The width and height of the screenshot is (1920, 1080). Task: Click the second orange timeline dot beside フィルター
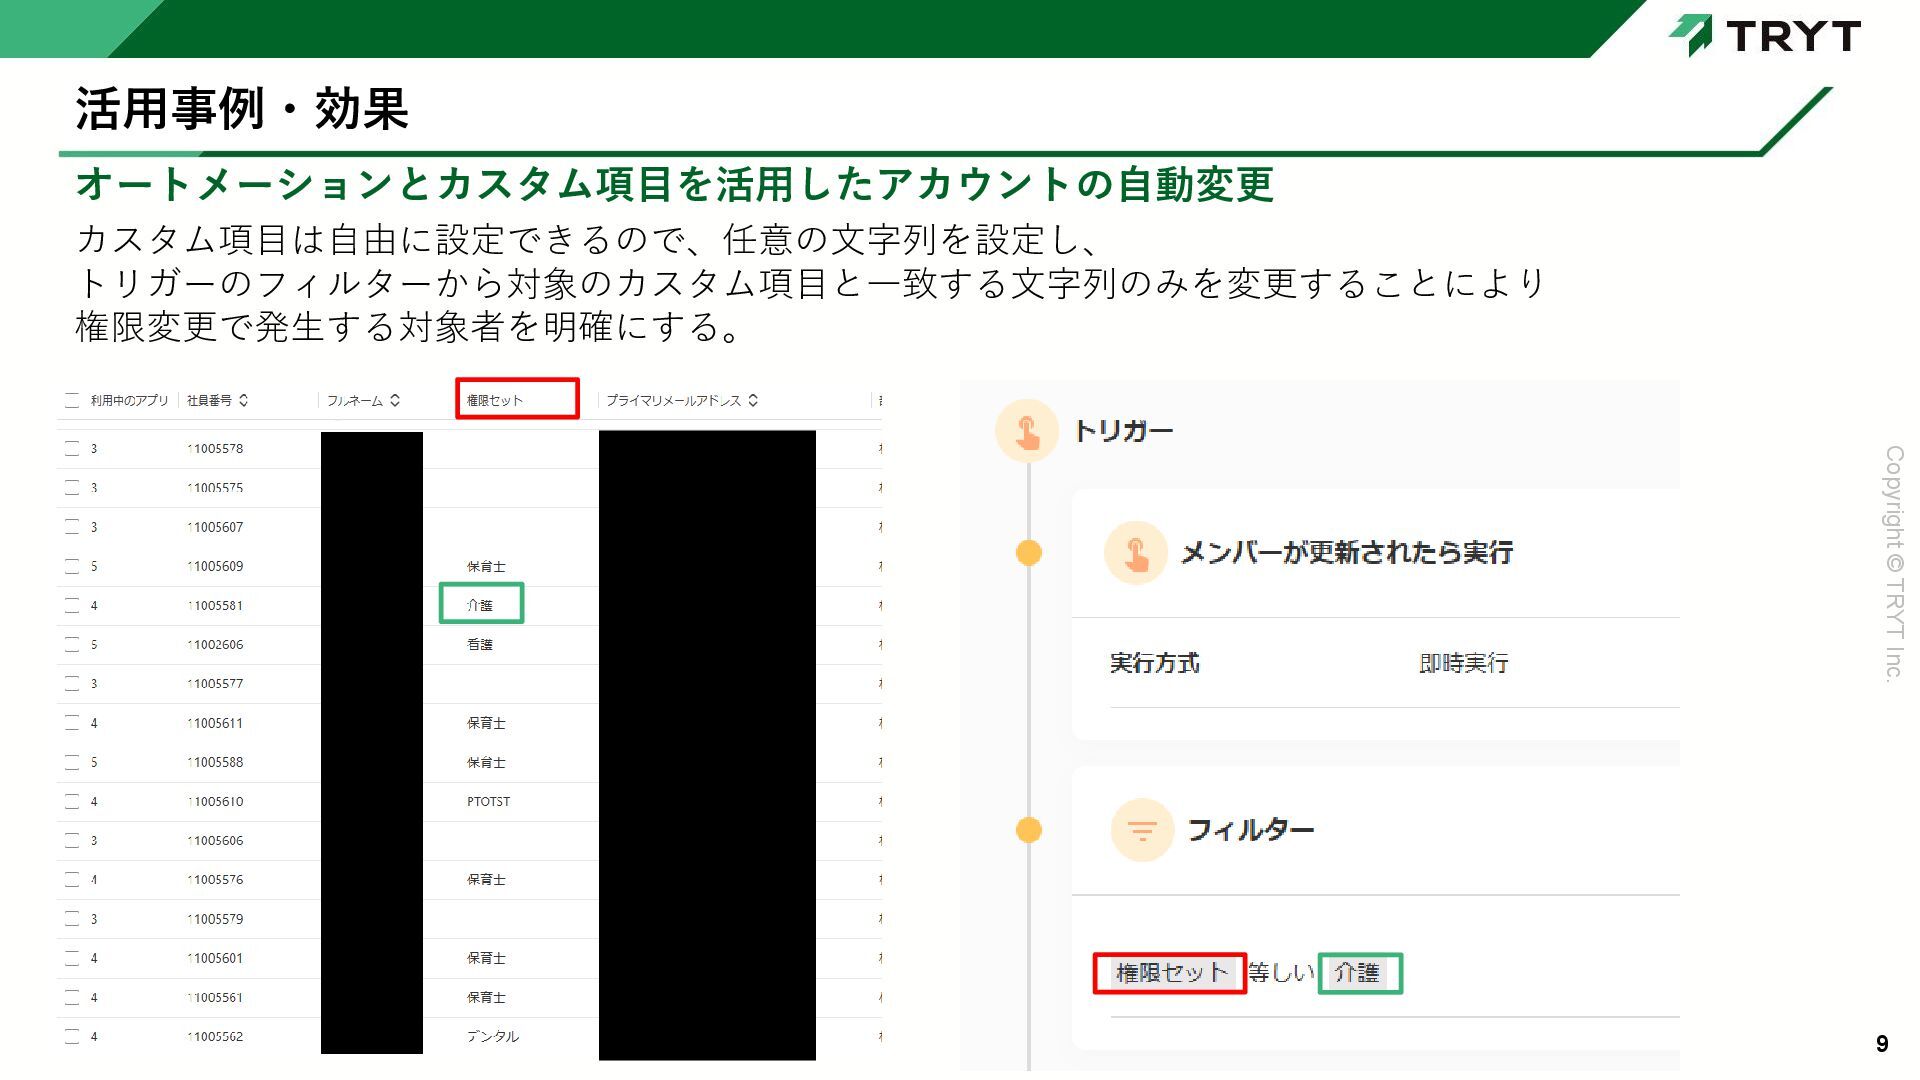(x=1029, y=830)
